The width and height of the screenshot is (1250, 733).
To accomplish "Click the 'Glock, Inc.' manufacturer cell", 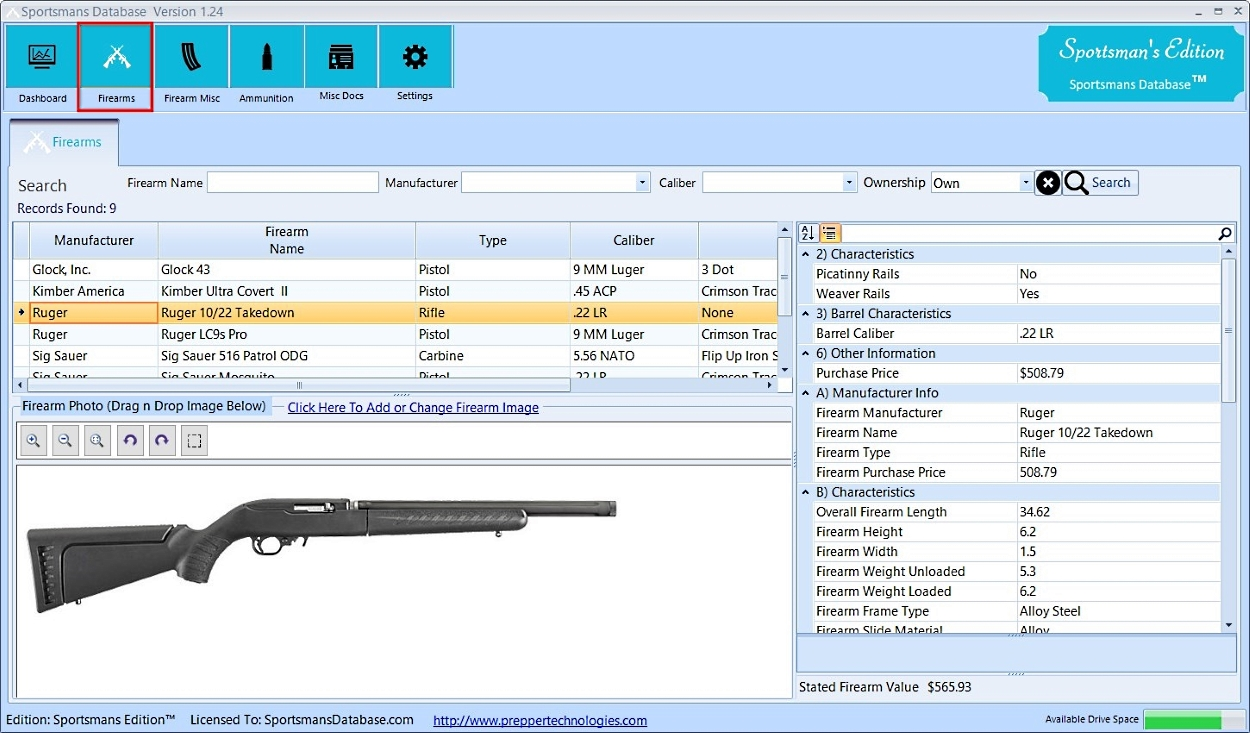I will point(94,270).
